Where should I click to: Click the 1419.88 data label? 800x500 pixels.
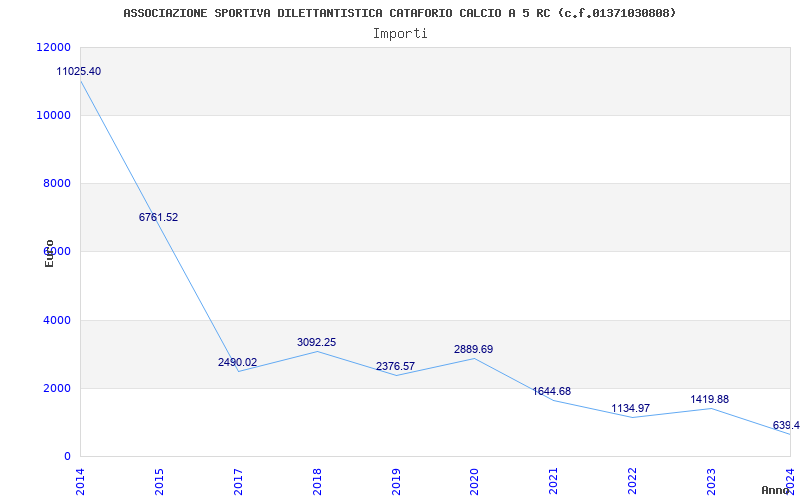click(710, 399)
